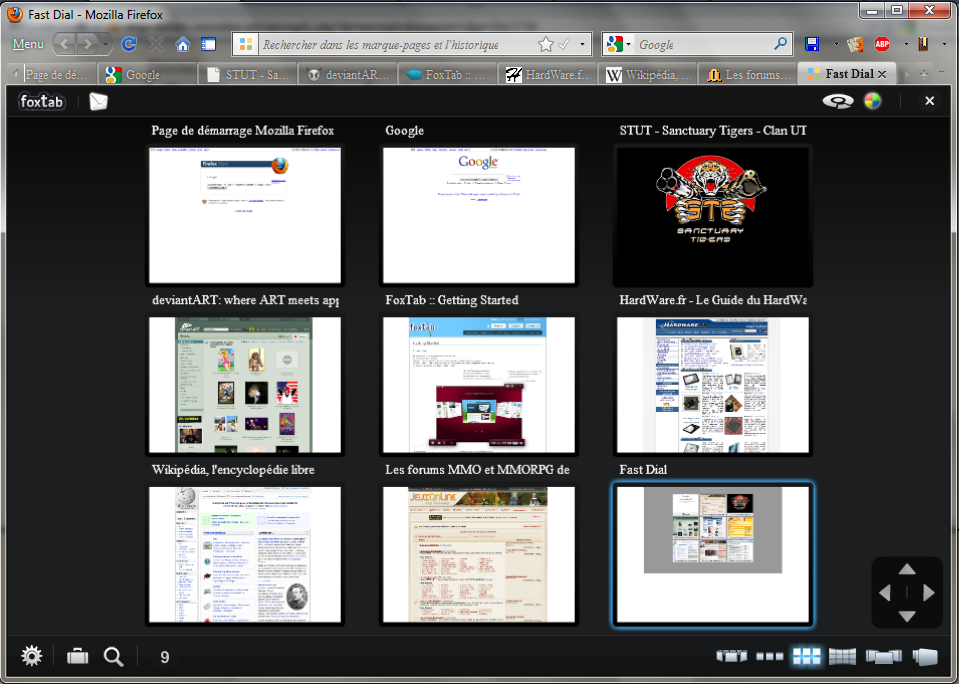959x684 pixels.
Task: Go forward with the forward arrow
Action: pos(88,44)
